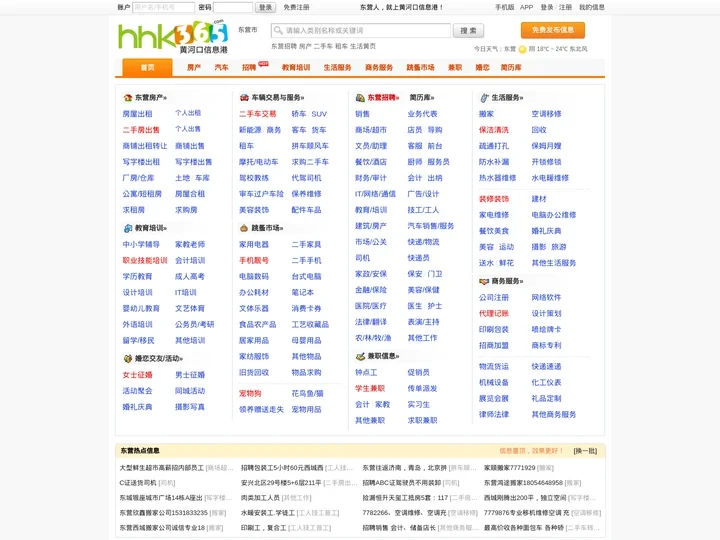Open the 二手房出售 category link
The width and height of the screenshot is (720, 540).
pyautogui.click(x=141, y=130)
